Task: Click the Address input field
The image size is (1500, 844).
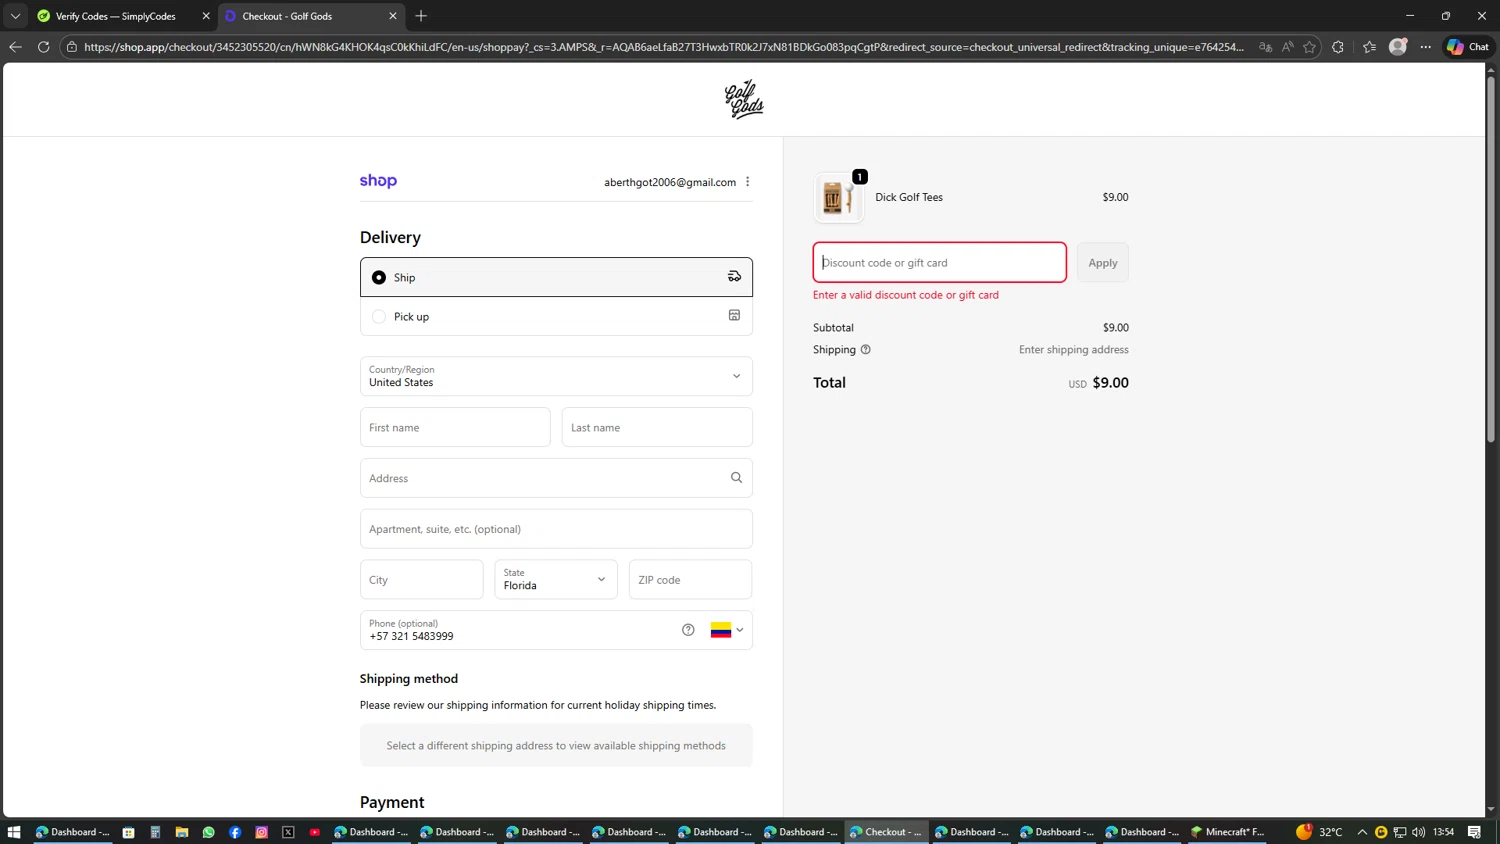Action: (556, 478)
